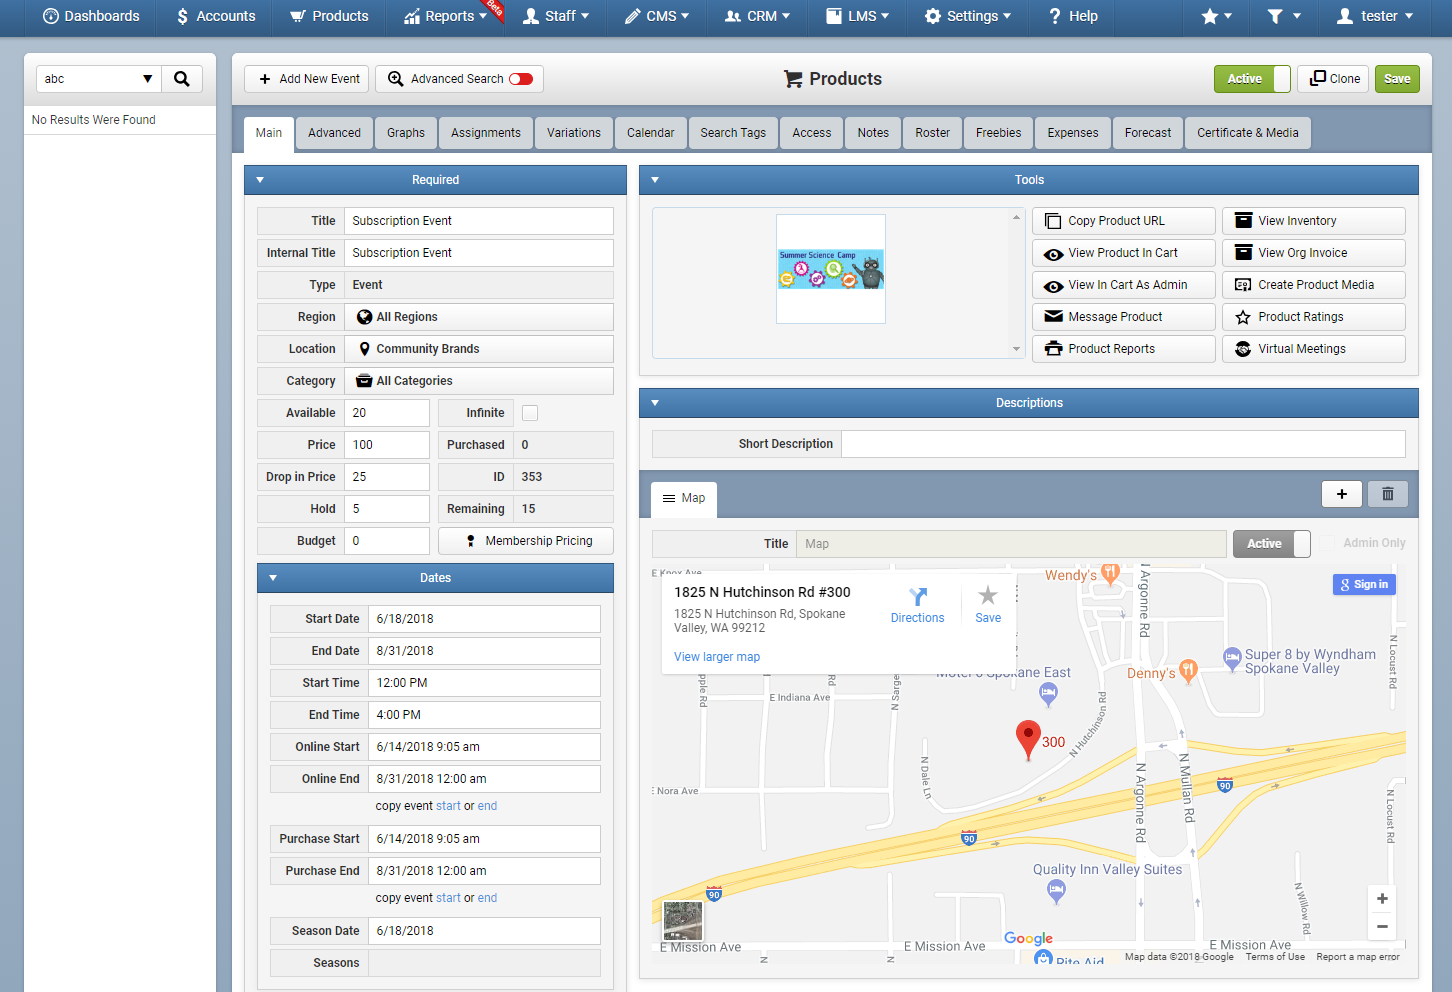Open the tester user dropdown
Viewport: 1452px width, 992px height.
coord(1375,16)
